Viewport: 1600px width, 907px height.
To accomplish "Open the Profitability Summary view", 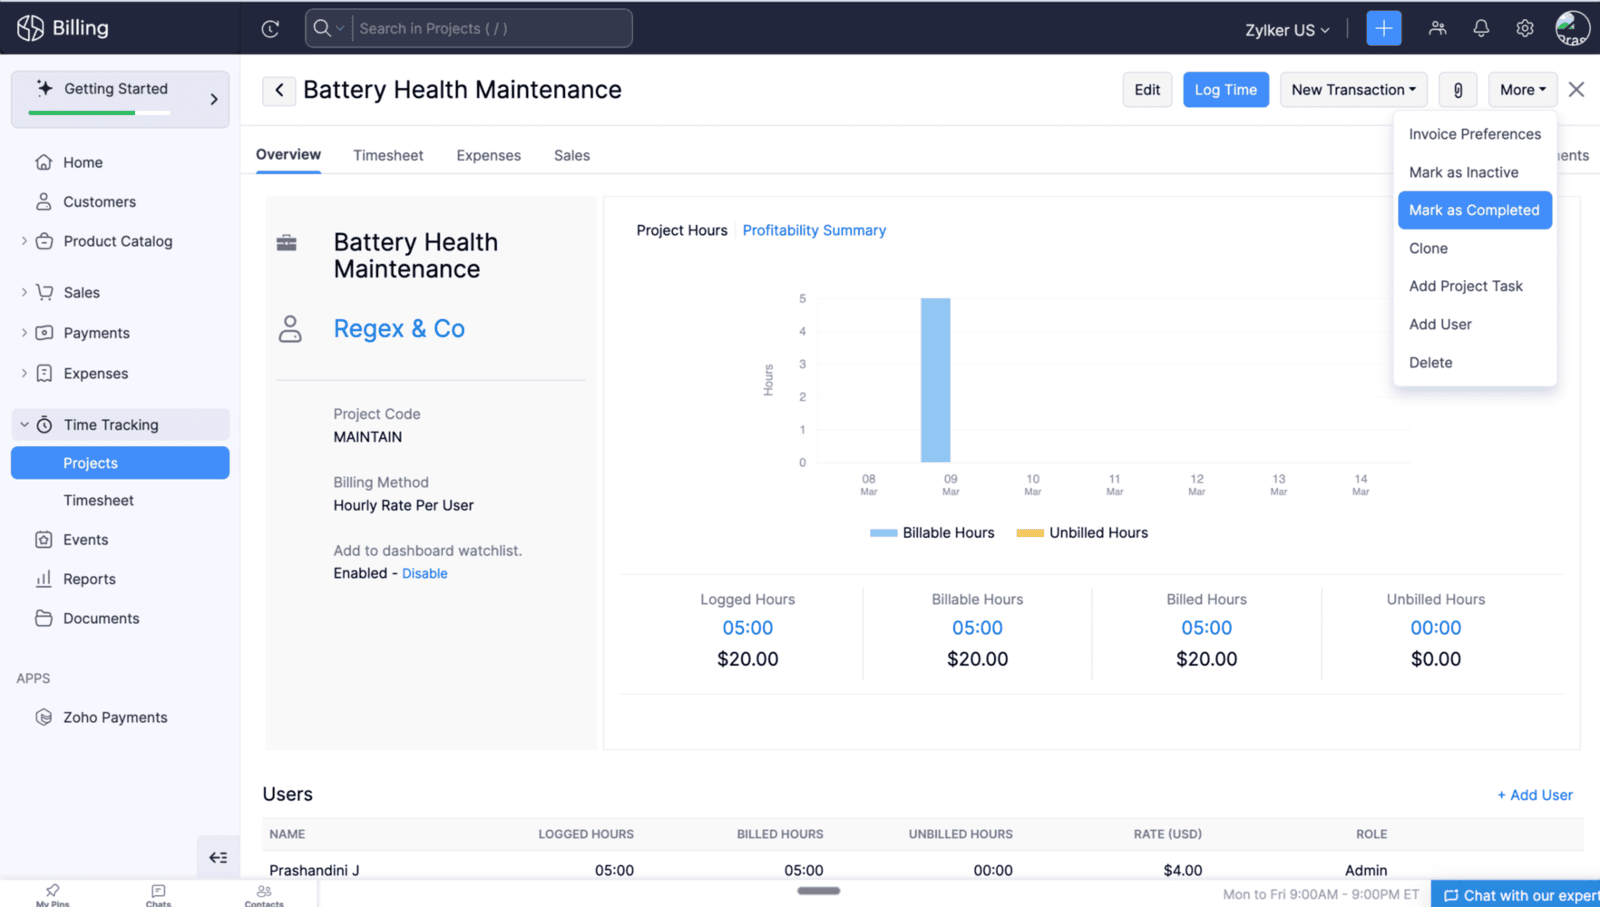I will tap(814, 230).
